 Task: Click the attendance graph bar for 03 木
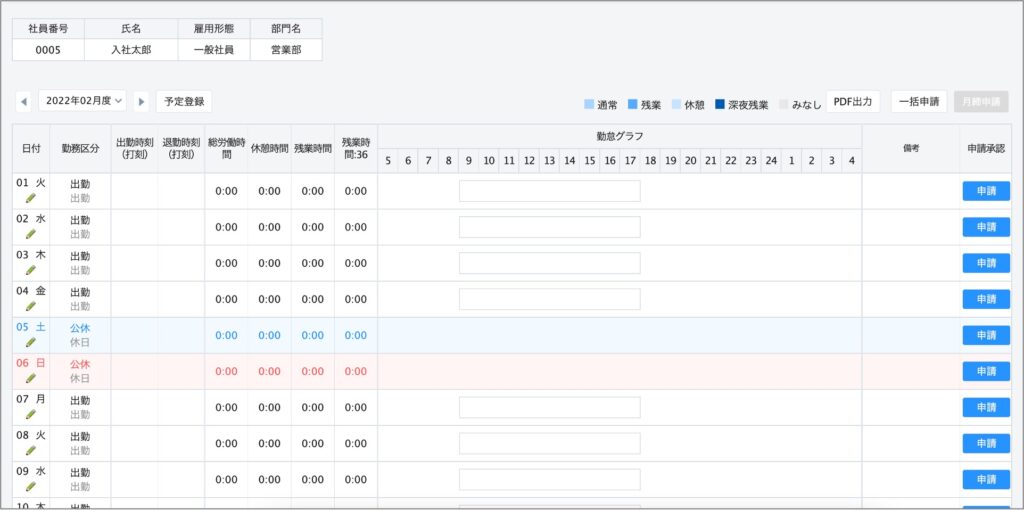pos(549,263)
